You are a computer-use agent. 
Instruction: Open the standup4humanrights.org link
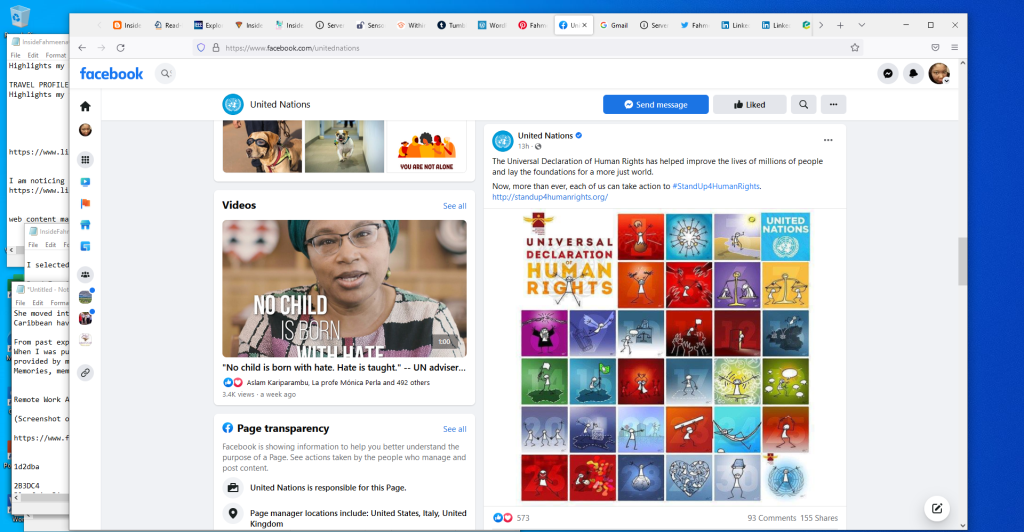[x=550, y=197]
